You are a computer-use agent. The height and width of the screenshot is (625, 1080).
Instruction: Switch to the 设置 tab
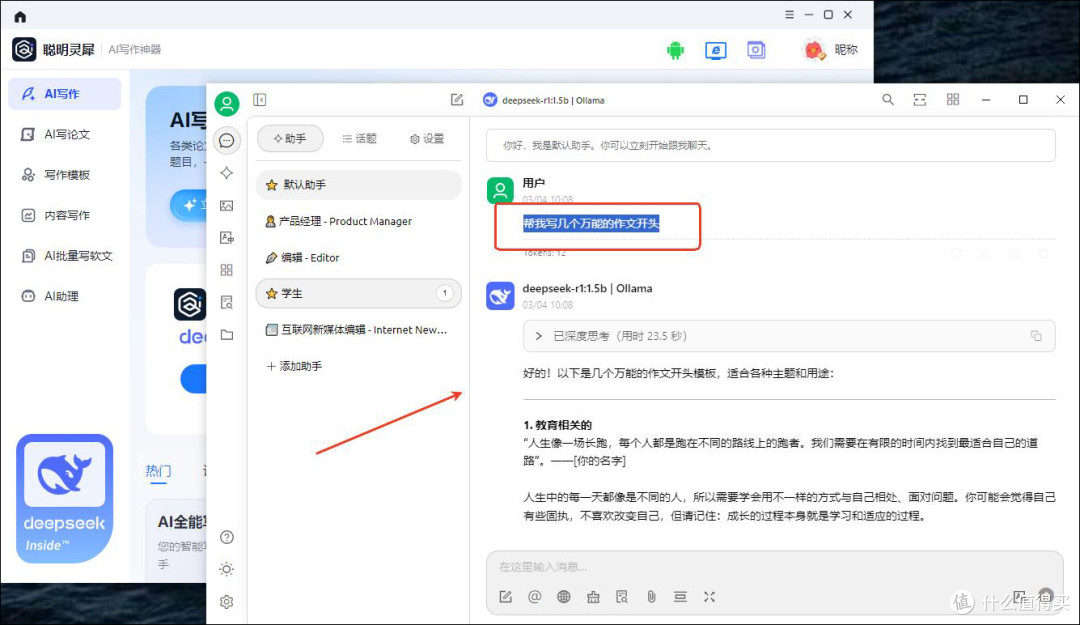pyautogui.click(x=427, y=139)
